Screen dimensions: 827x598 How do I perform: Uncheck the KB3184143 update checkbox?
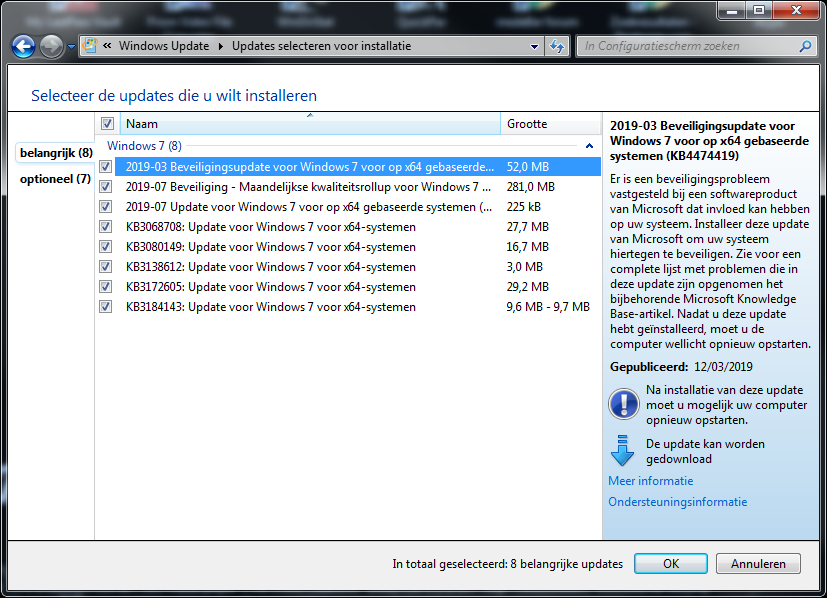coord(105,307)
